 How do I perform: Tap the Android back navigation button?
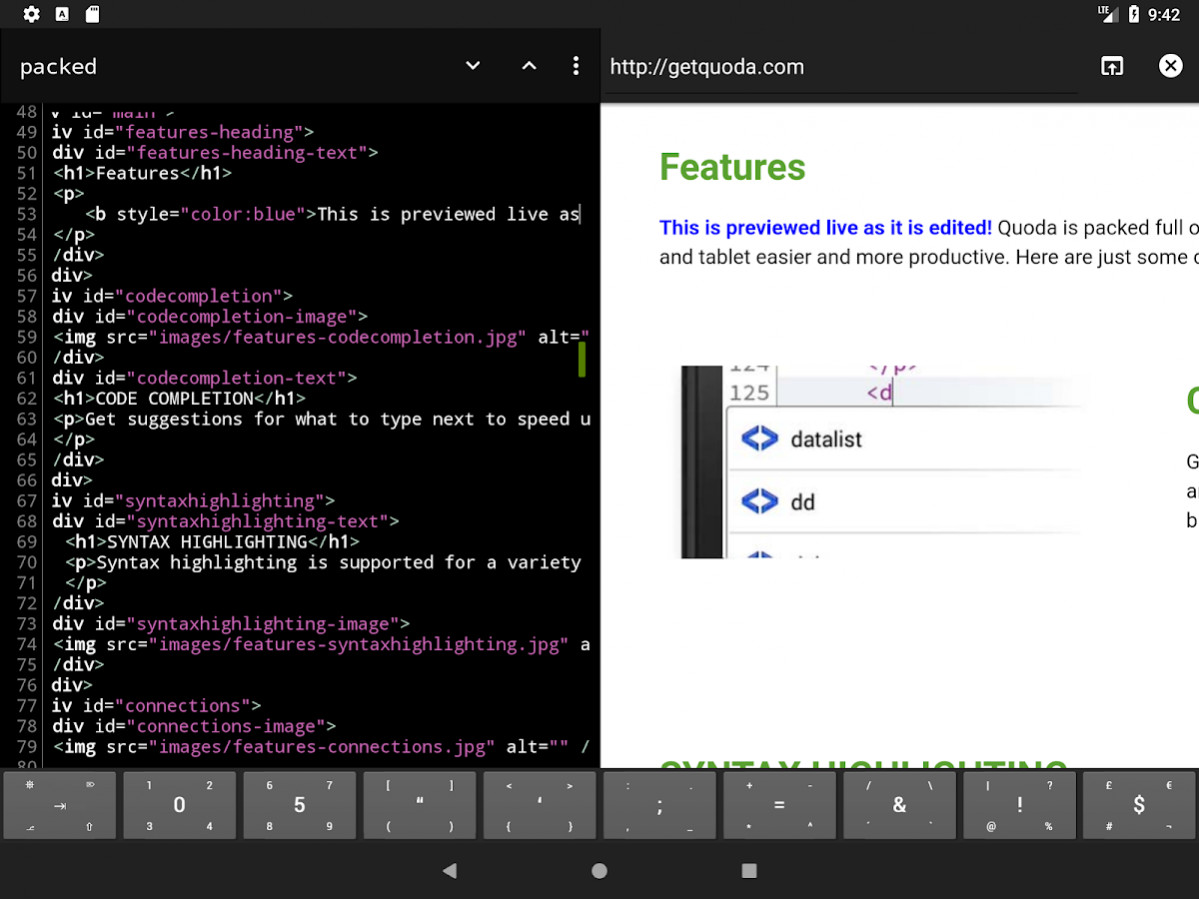pyautogui.click(x=449, y=870)
